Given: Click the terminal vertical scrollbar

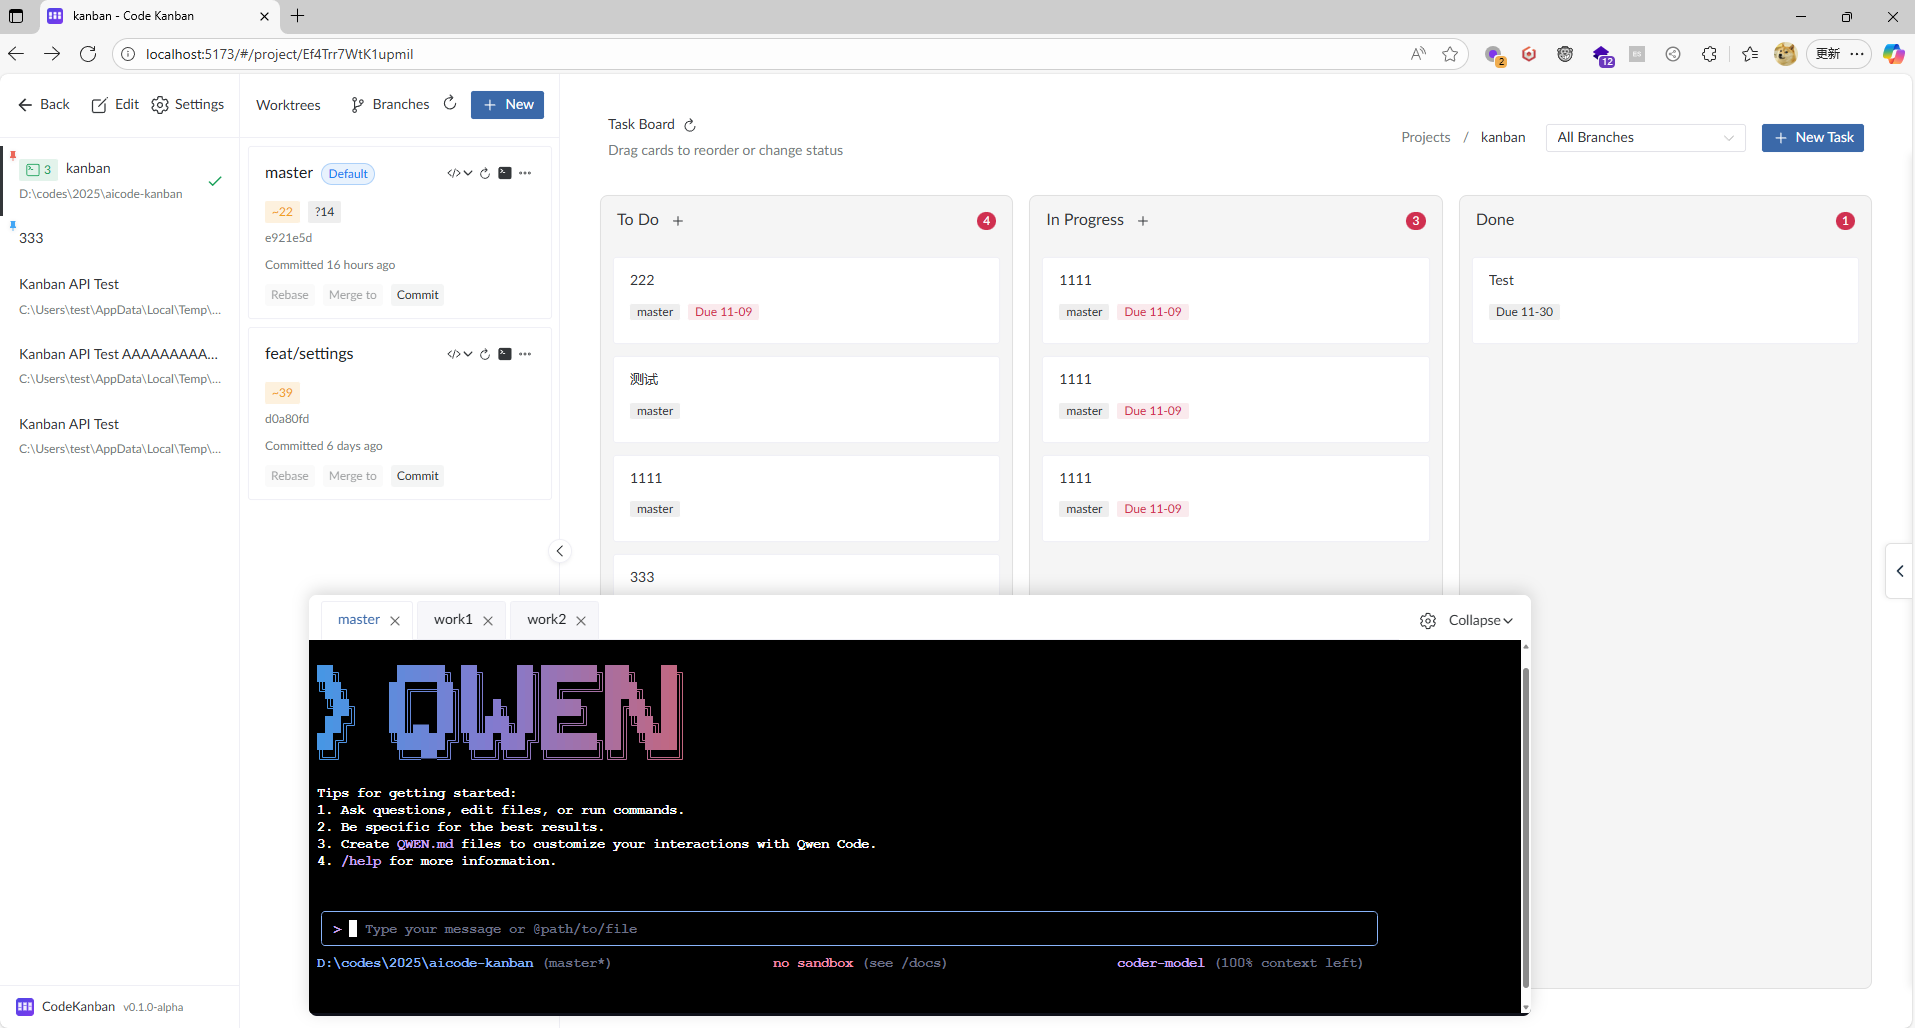Looking at the screenshot, I should (x=1525, y=826).
